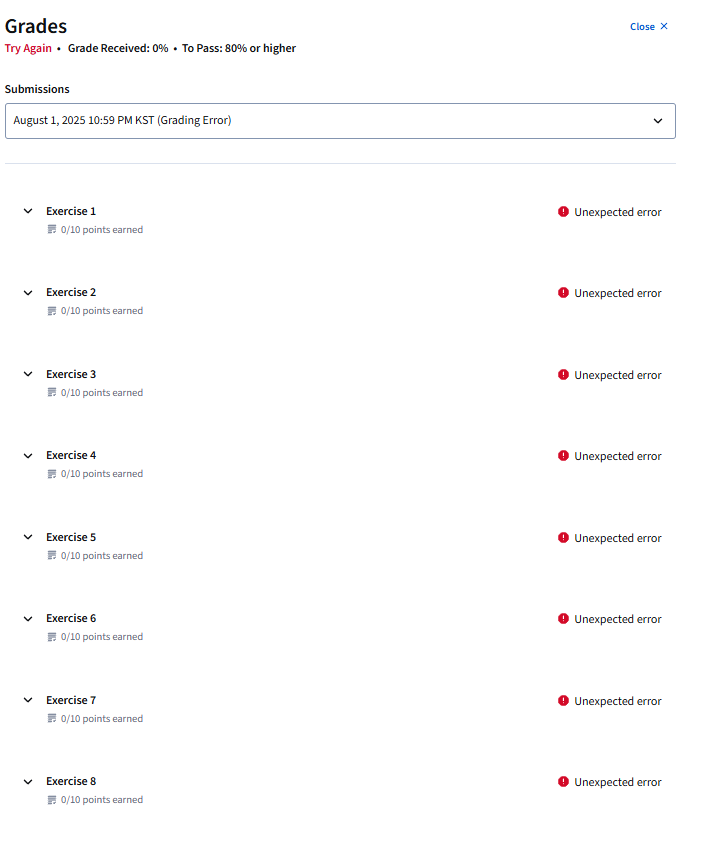The image size is (709, 852).
Task: Close the Grades panel
Action: (648, 27)
